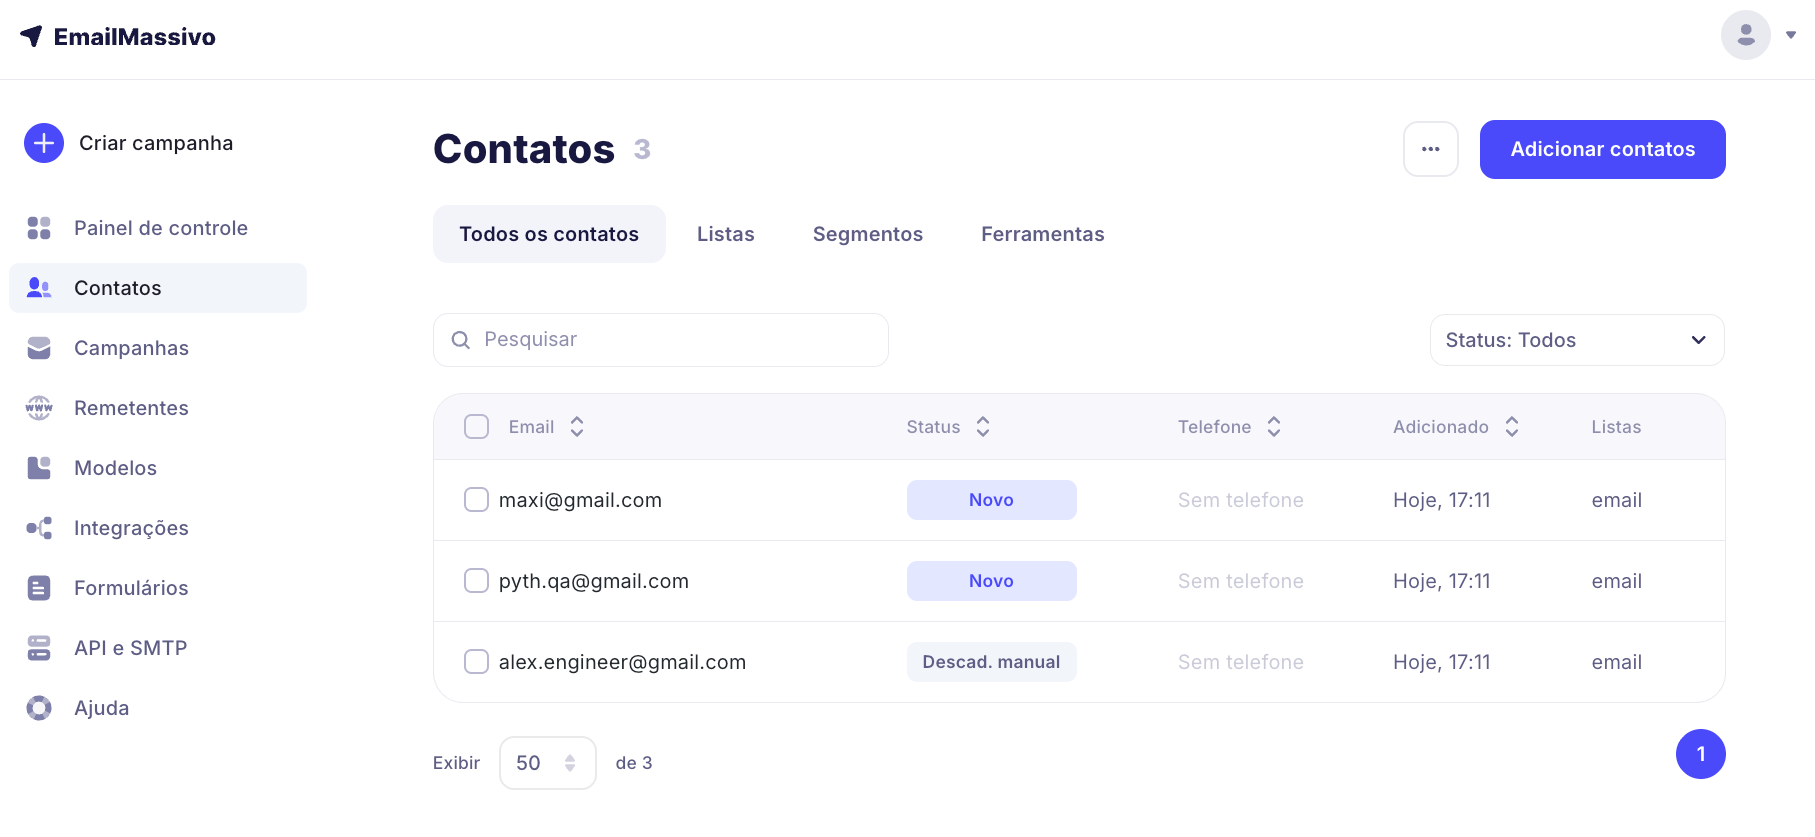Focus the Pesquisar search field
1815x837 pixels.
(x=670, y=340)
